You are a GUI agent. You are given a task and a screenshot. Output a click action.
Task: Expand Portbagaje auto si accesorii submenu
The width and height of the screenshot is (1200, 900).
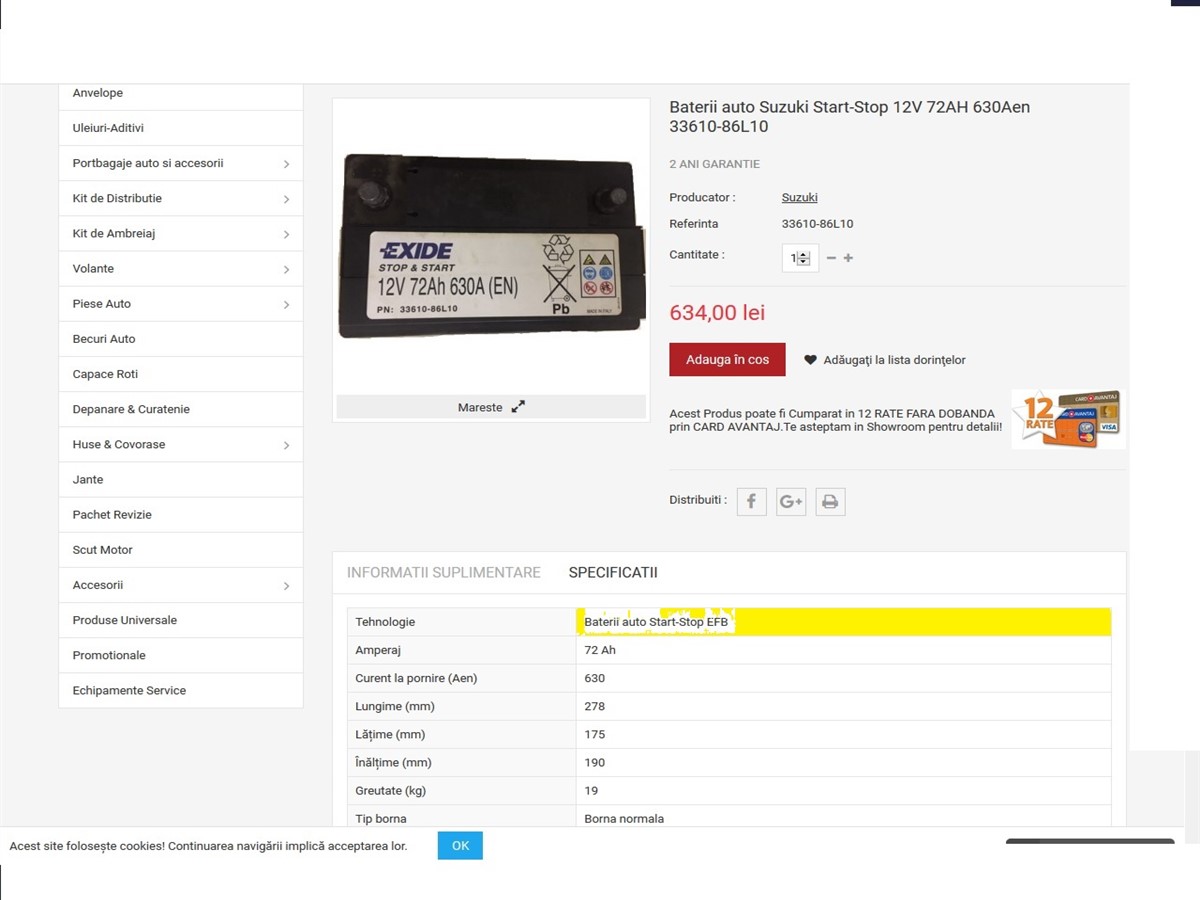click(286, 164)
